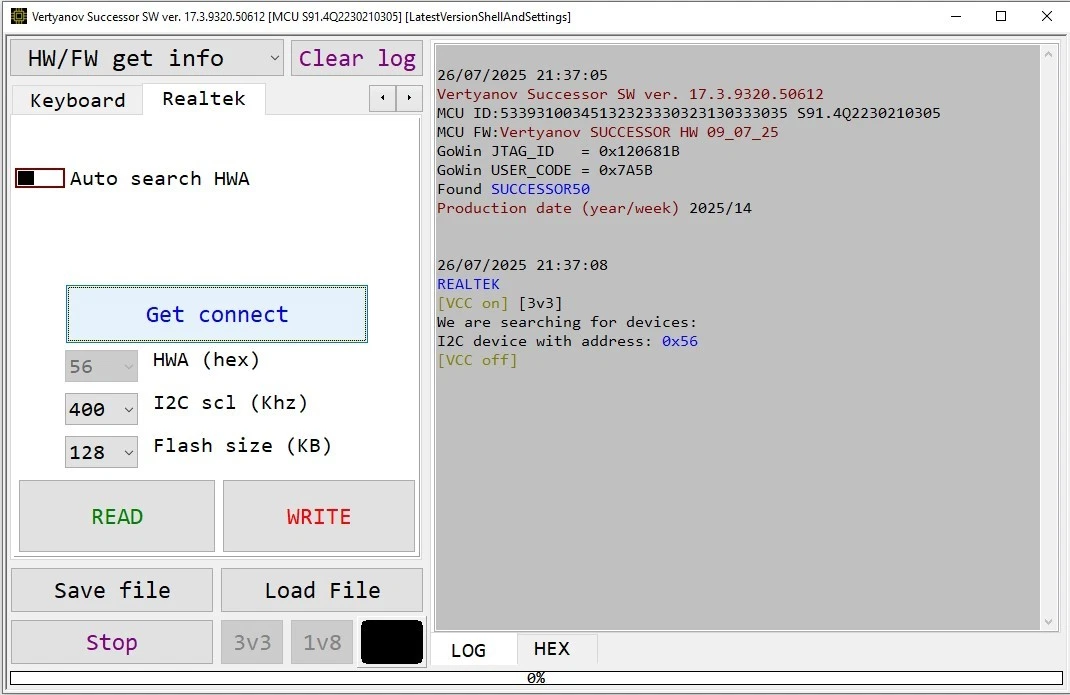Switch to the HEX tab

551,649
